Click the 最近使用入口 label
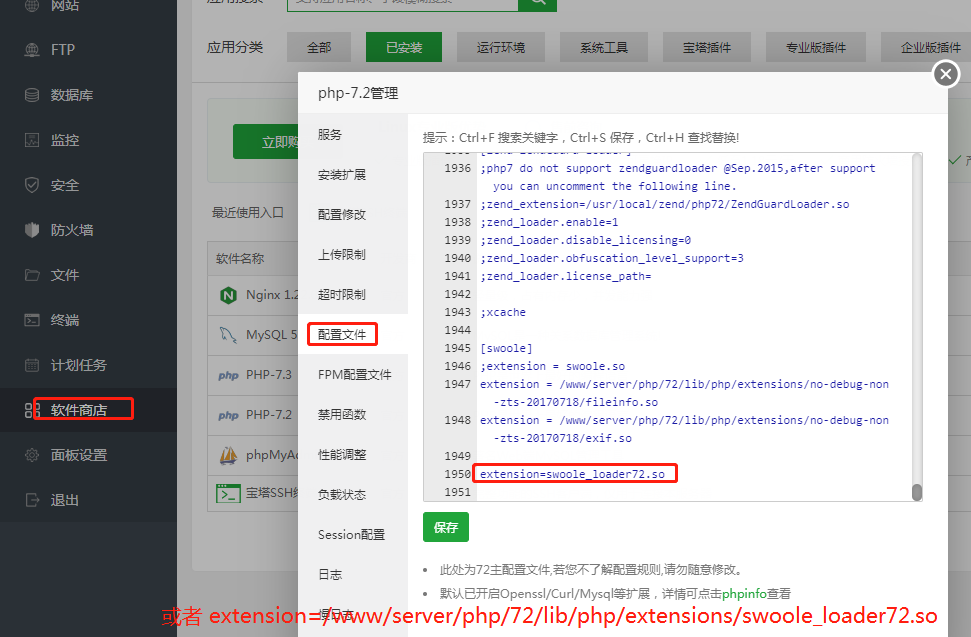 click(248, 213)
